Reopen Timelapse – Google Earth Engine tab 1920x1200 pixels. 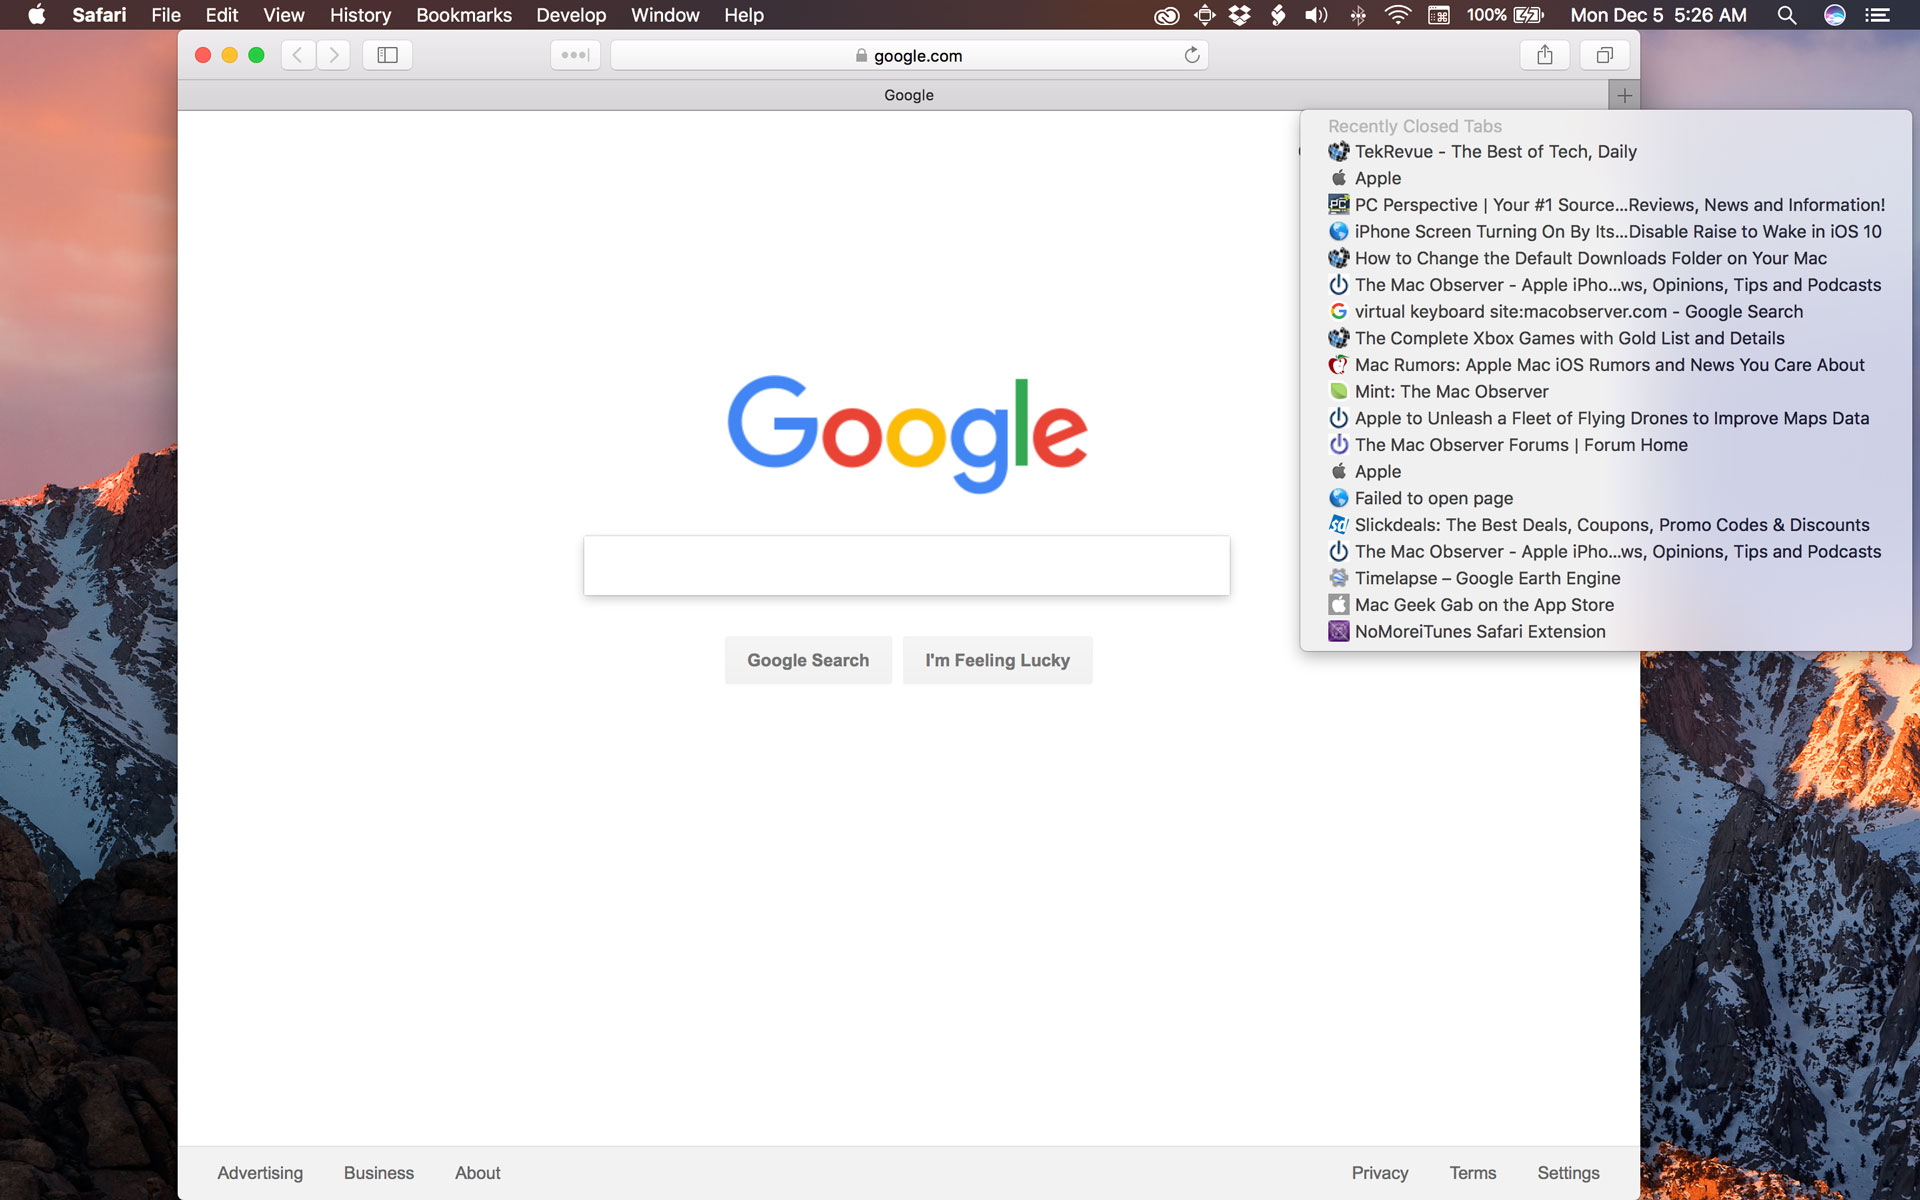pos(1606,578)
